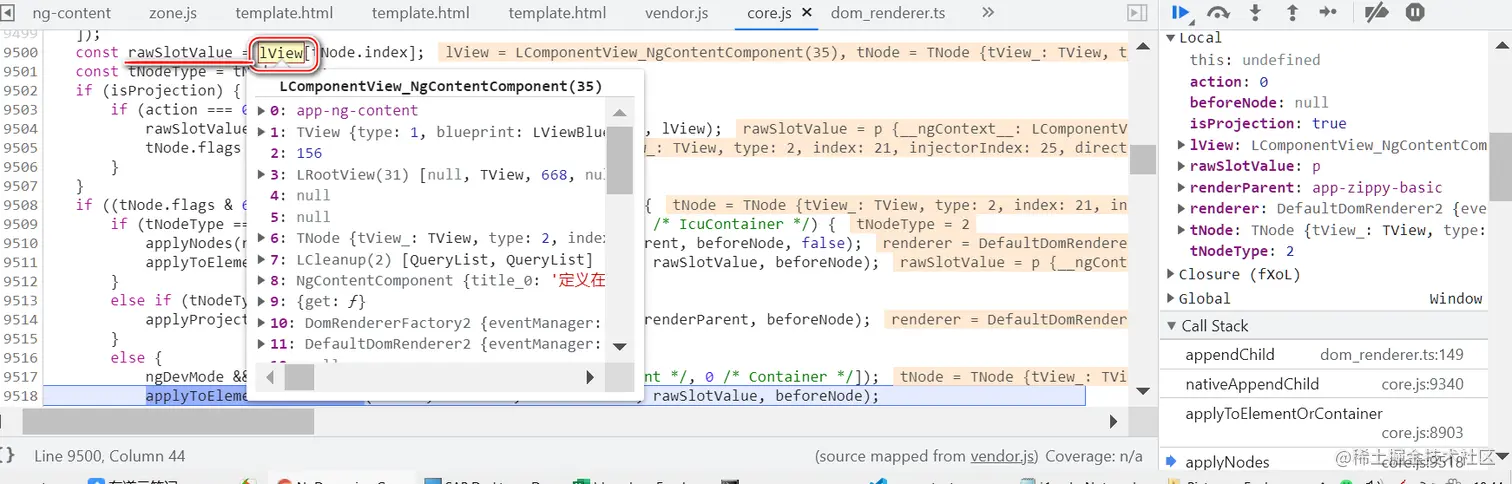1512x484 pixels.
Task: Expand the rawSlotValue variable
Action: coord(1183,167)
